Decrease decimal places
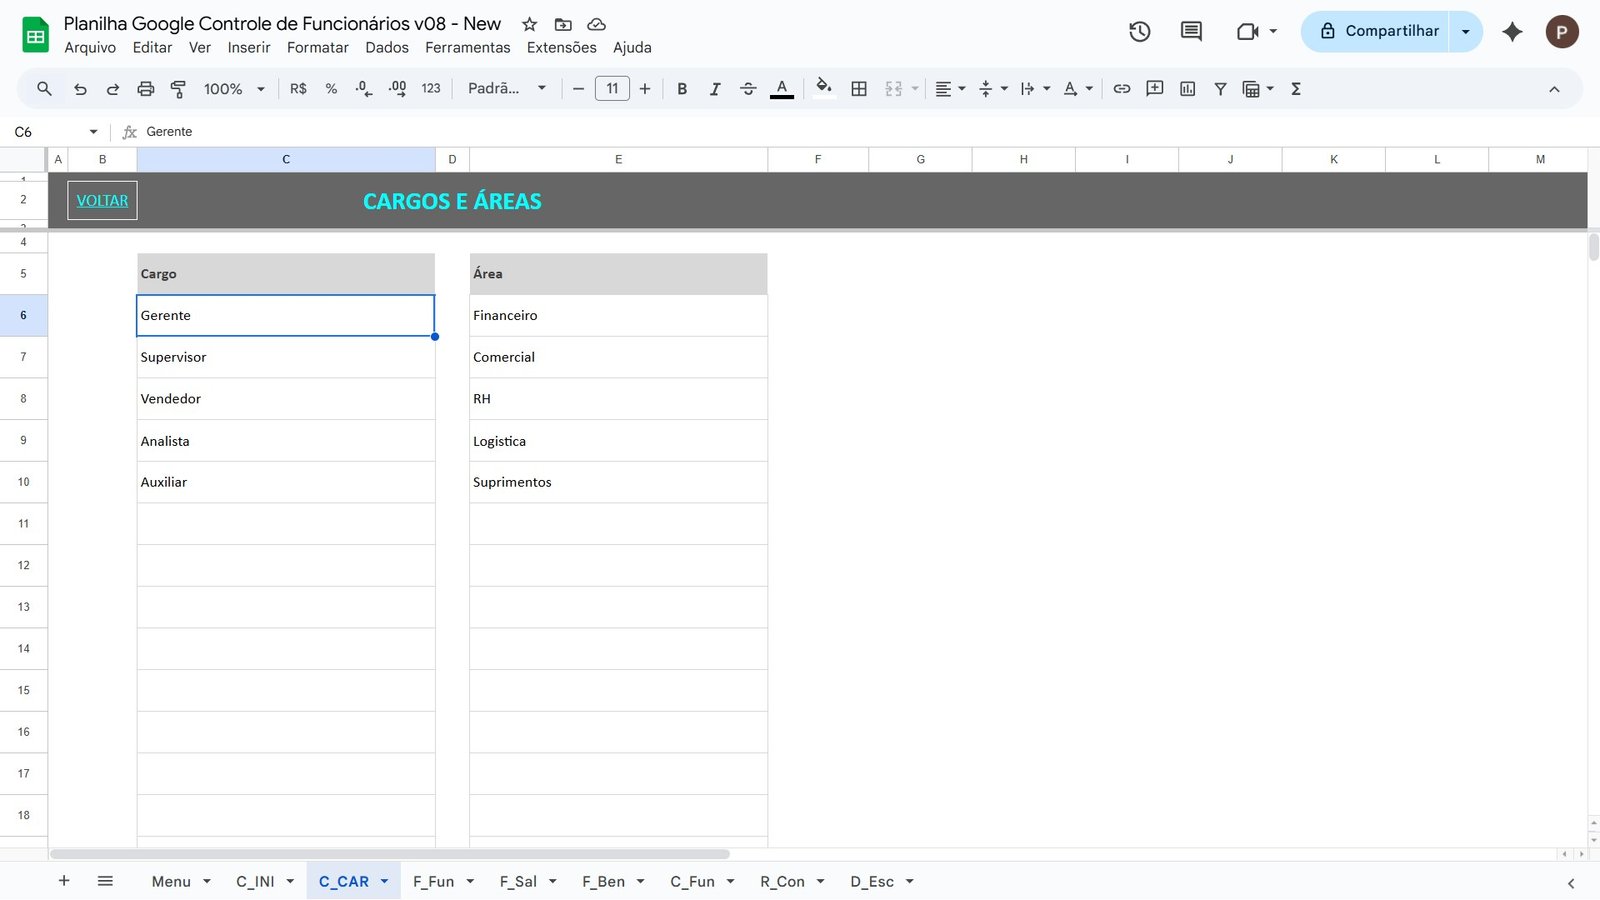Screen dimensions: 1600x900 click(x=362, y=88)
